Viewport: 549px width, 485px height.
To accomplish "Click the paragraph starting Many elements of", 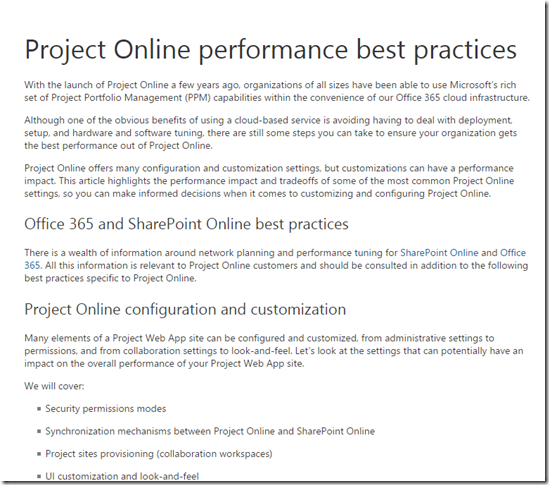I will [274, 351].
